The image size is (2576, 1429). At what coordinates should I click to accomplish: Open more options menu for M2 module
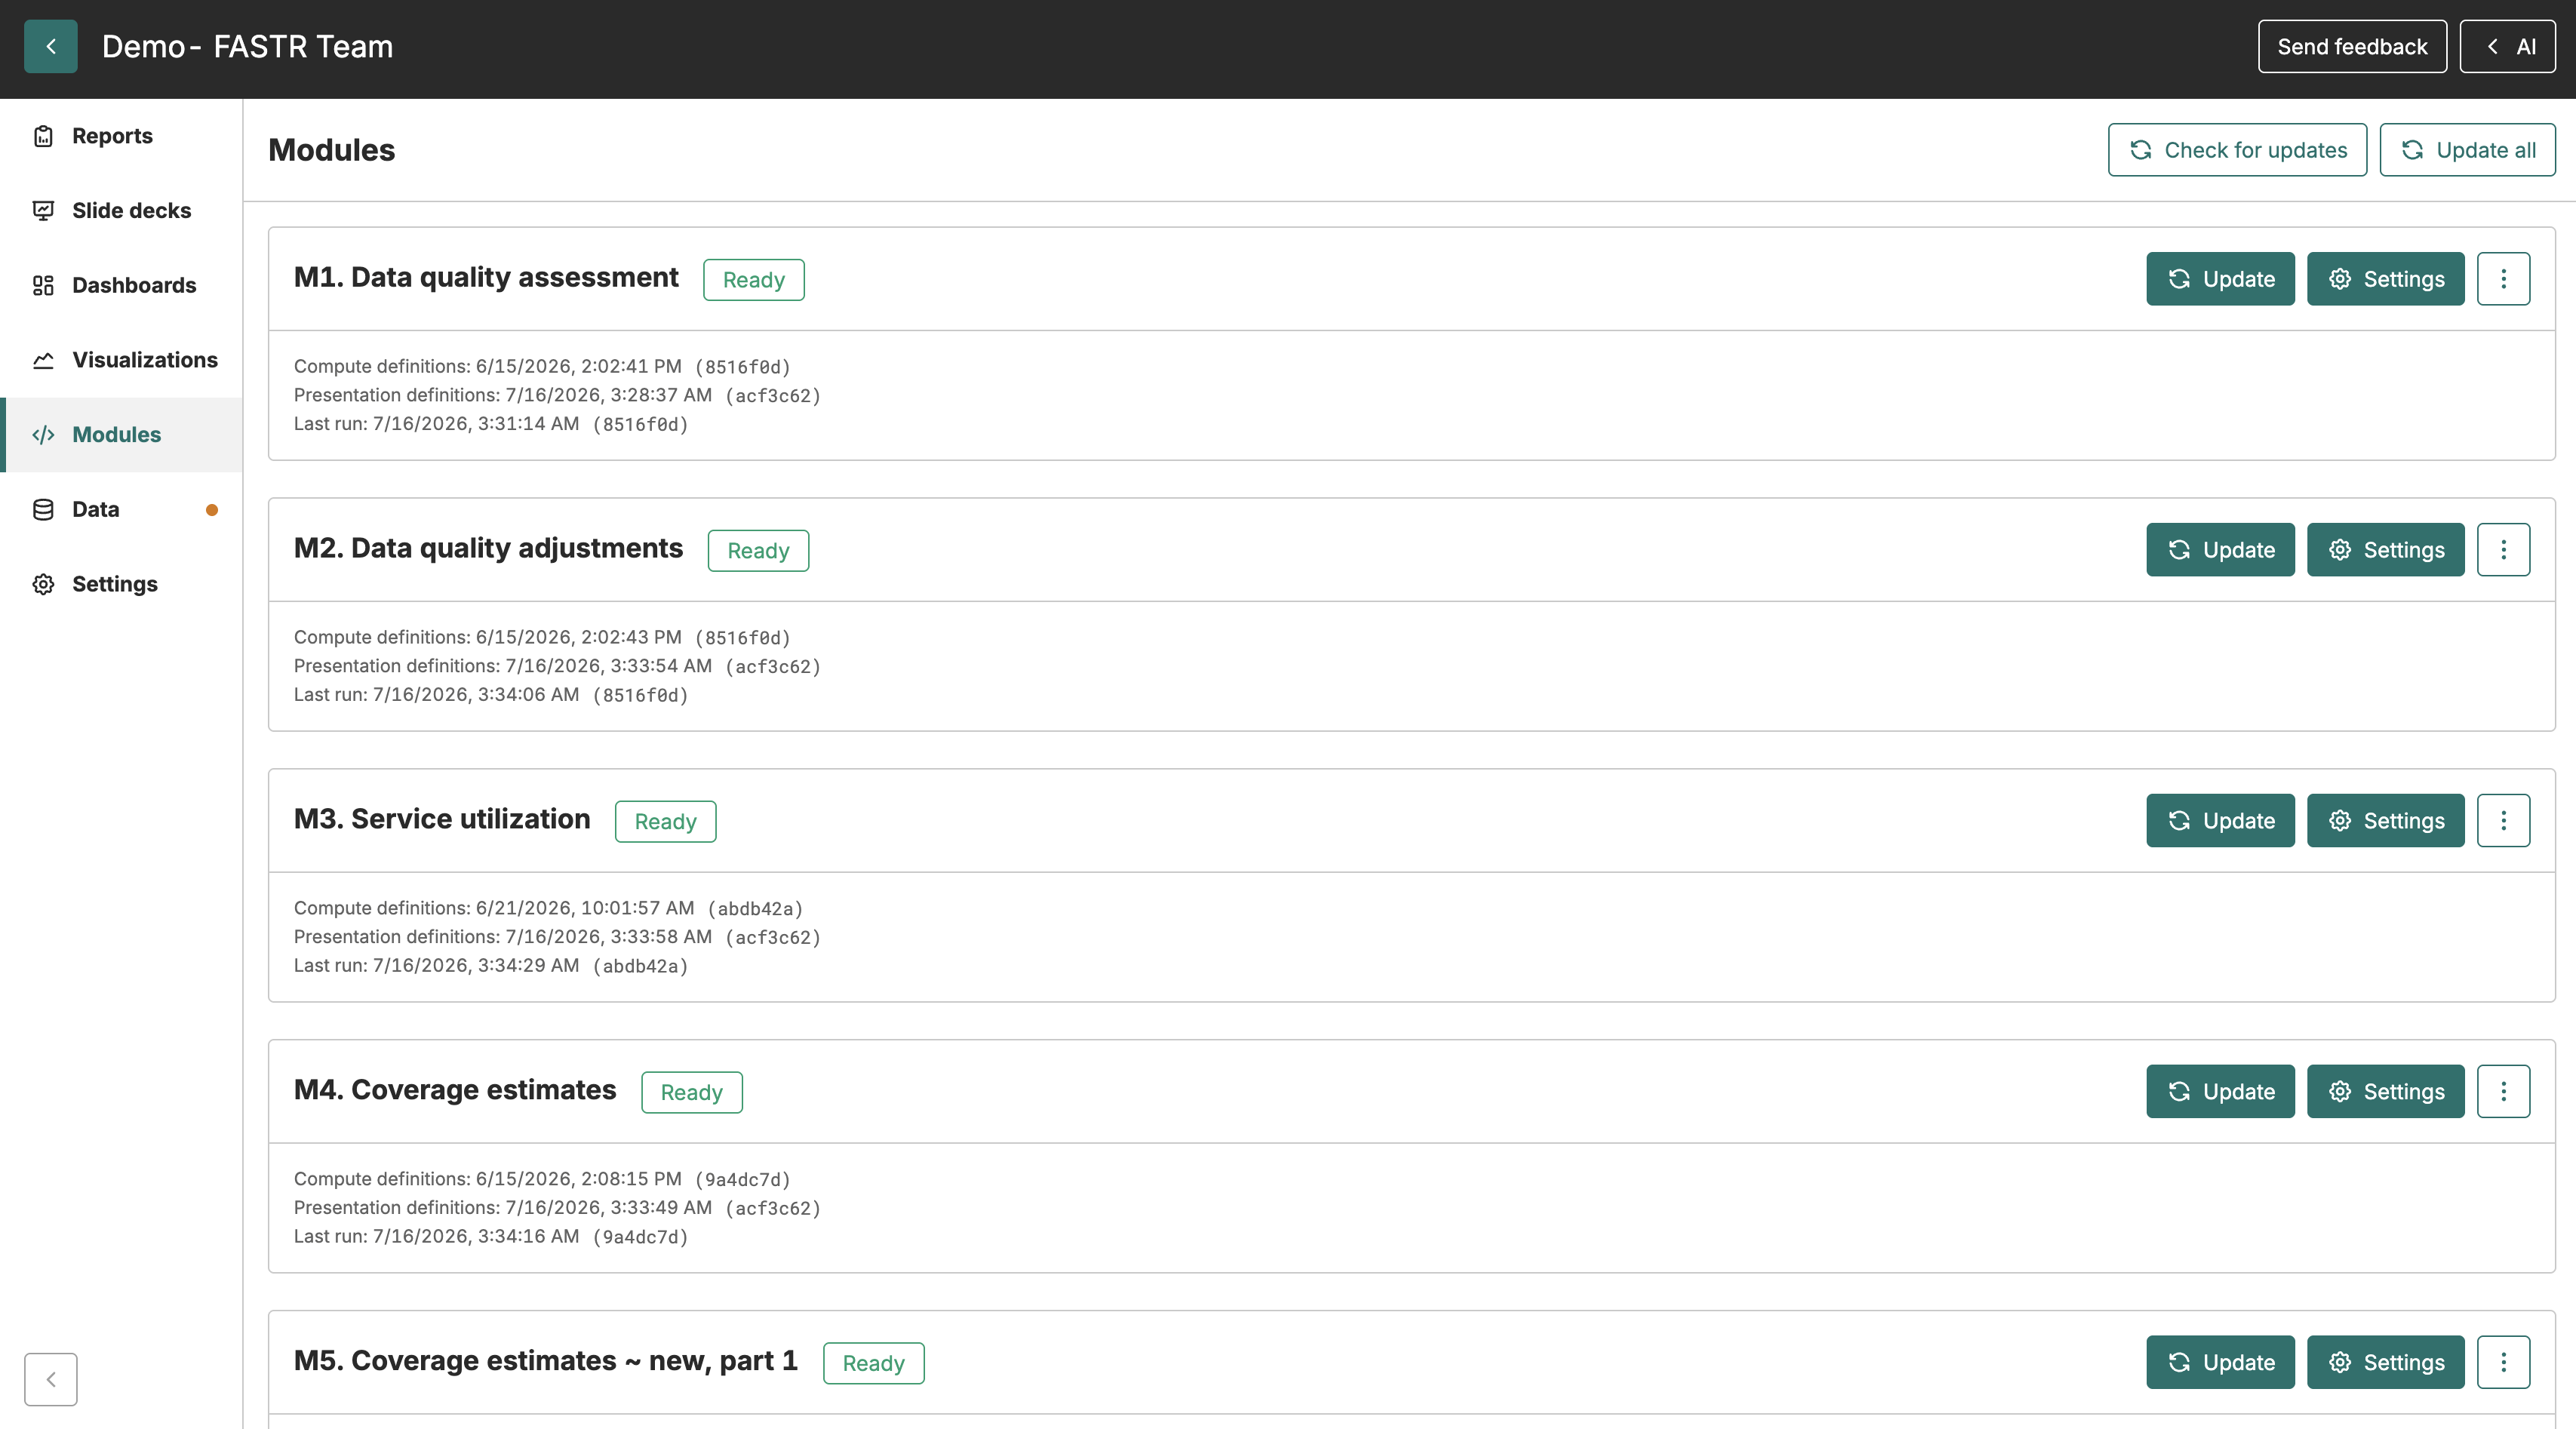[x=2503, y=550]
